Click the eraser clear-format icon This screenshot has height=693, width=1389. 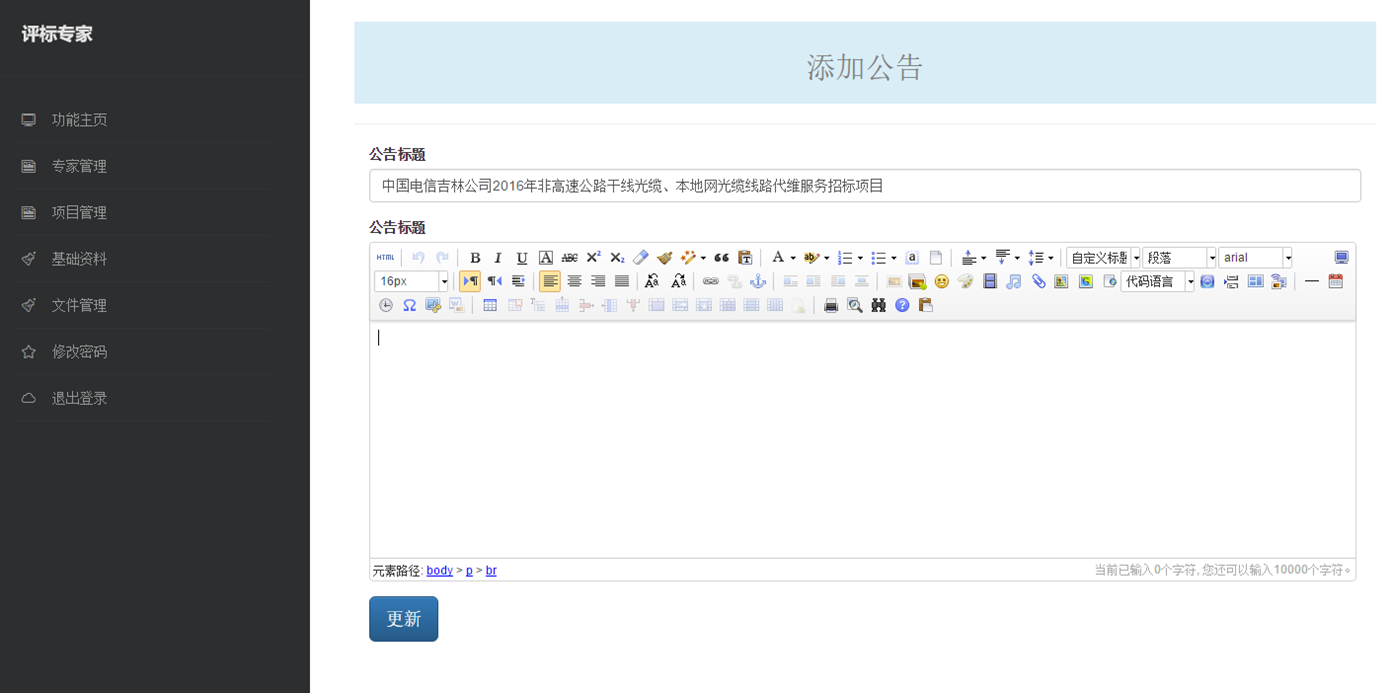pos(641,257)
